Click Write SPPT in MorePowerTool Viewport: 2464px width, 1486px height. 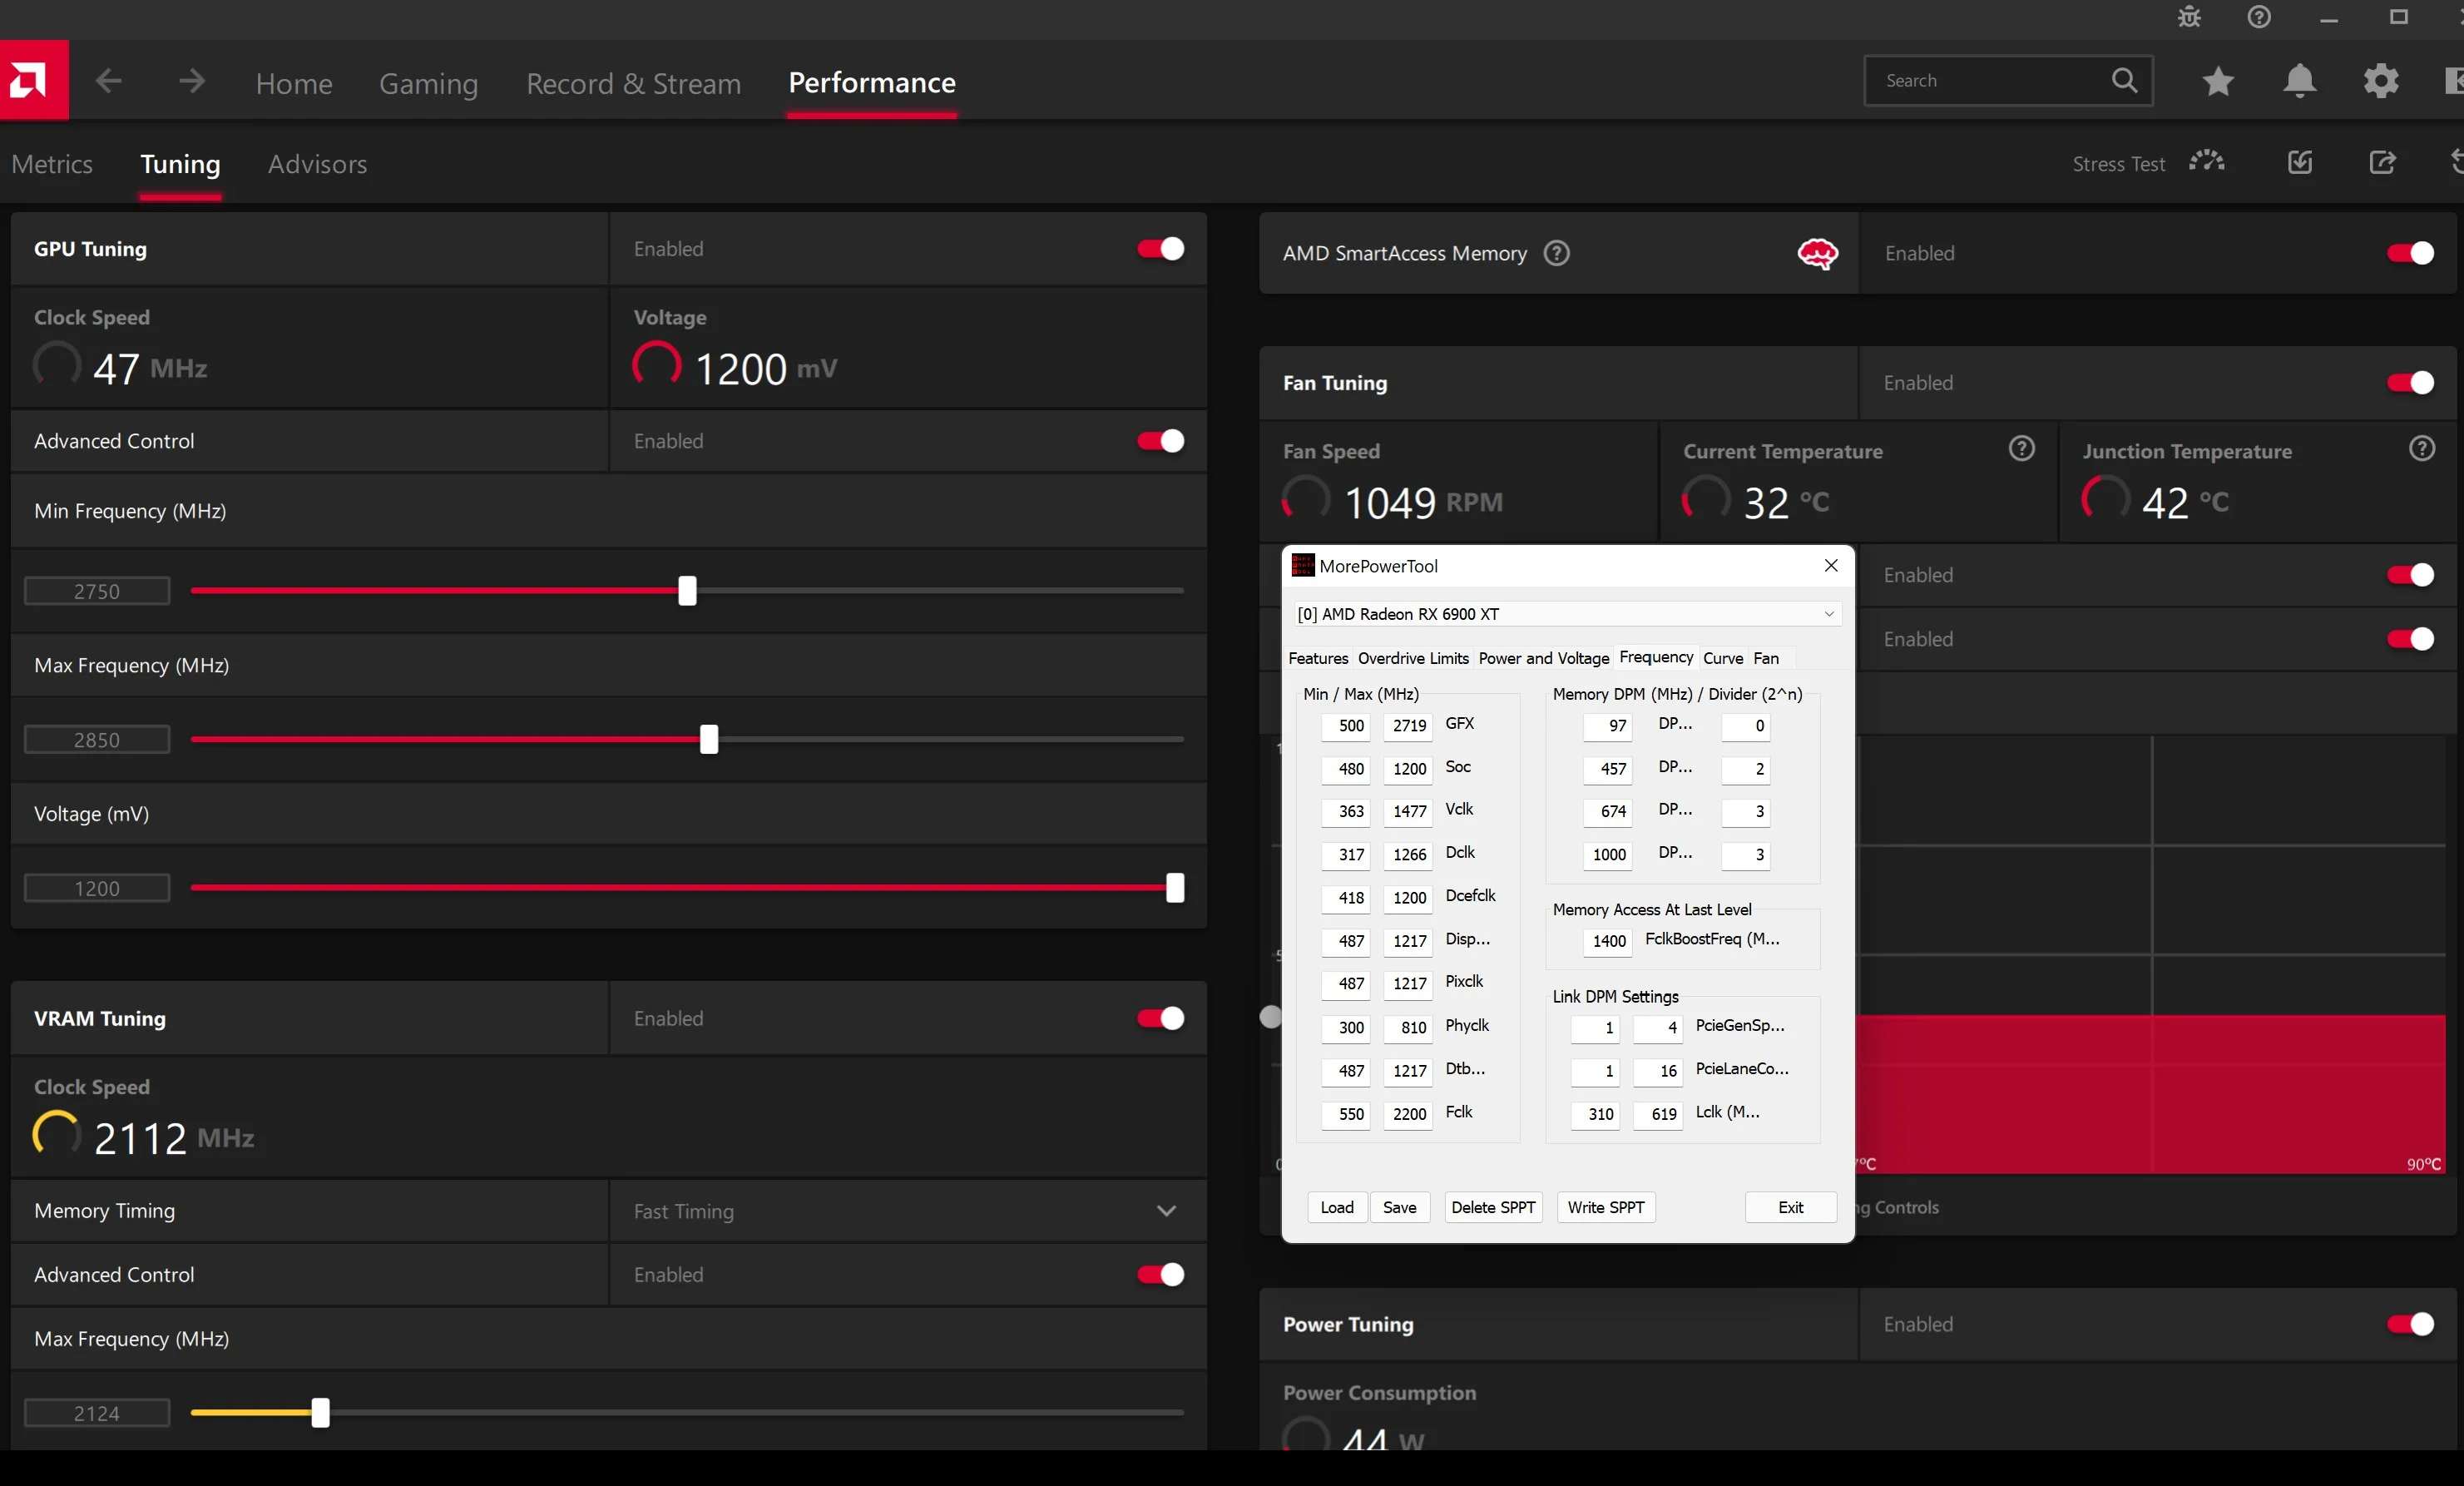[x=1605, y=1207]
